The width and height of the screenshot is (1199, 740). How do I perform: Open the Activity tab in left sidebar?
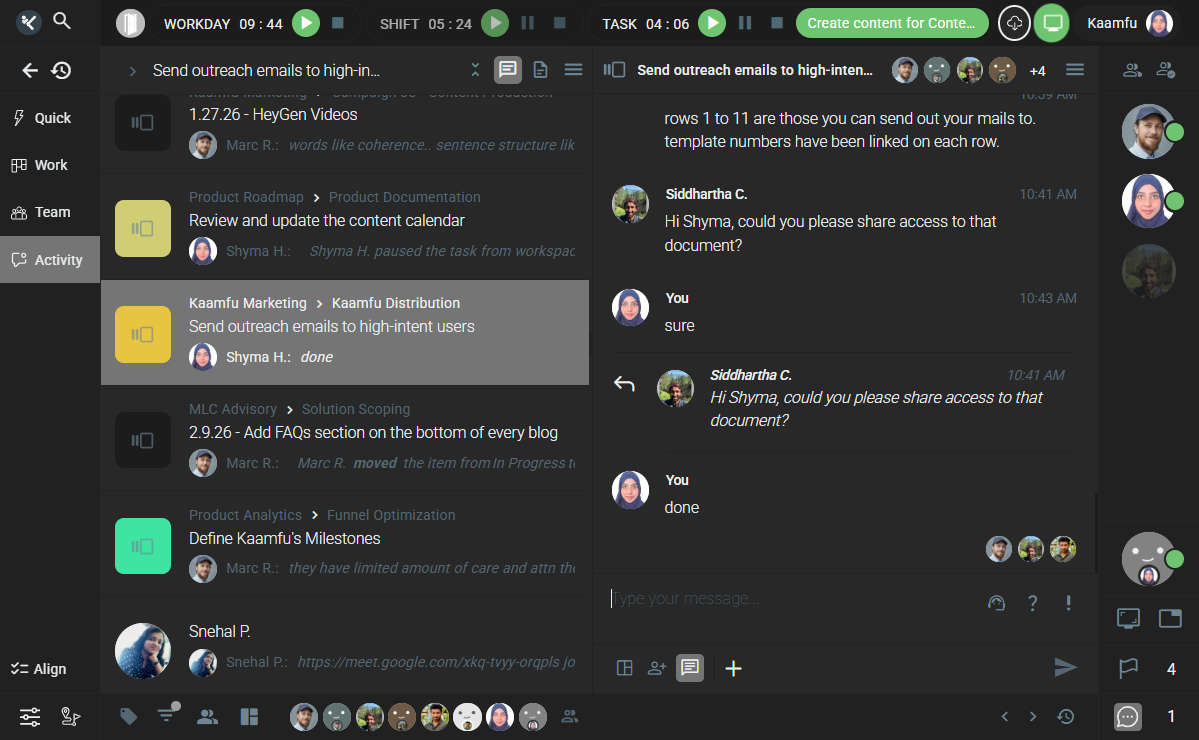click(50, 260)
